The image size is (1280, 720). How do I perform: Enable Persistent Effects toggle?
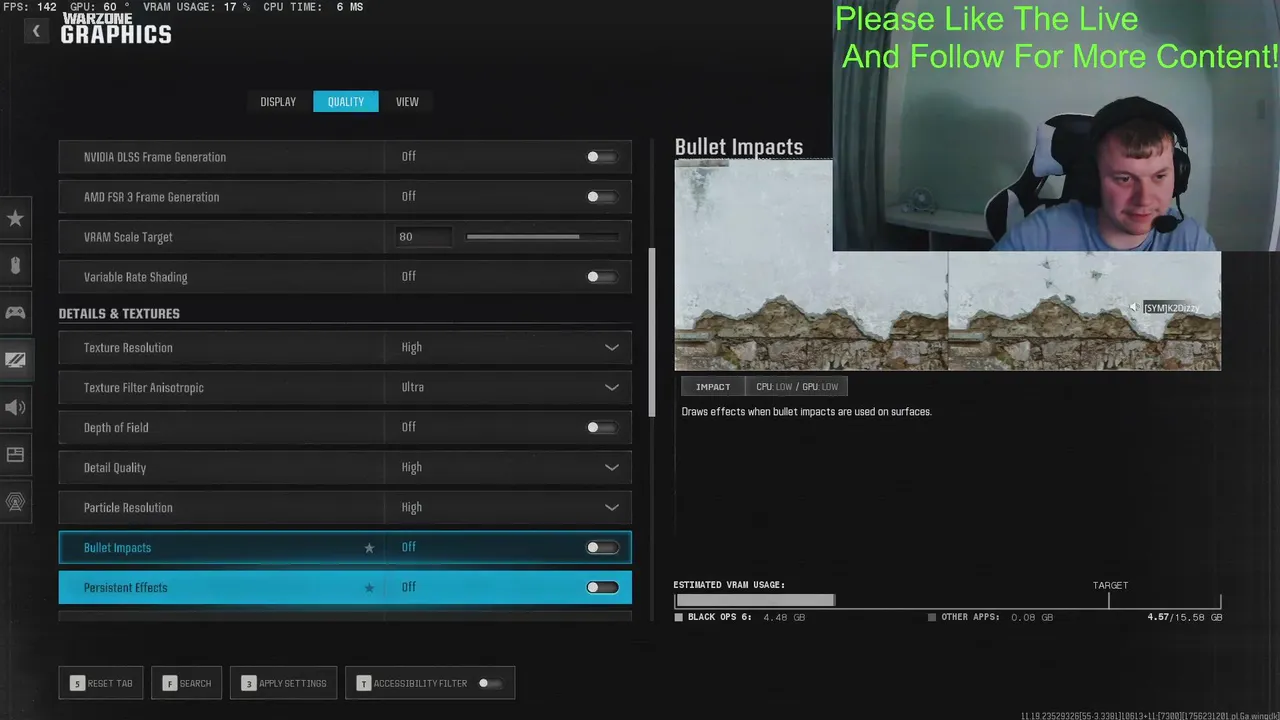click(602, 587)
